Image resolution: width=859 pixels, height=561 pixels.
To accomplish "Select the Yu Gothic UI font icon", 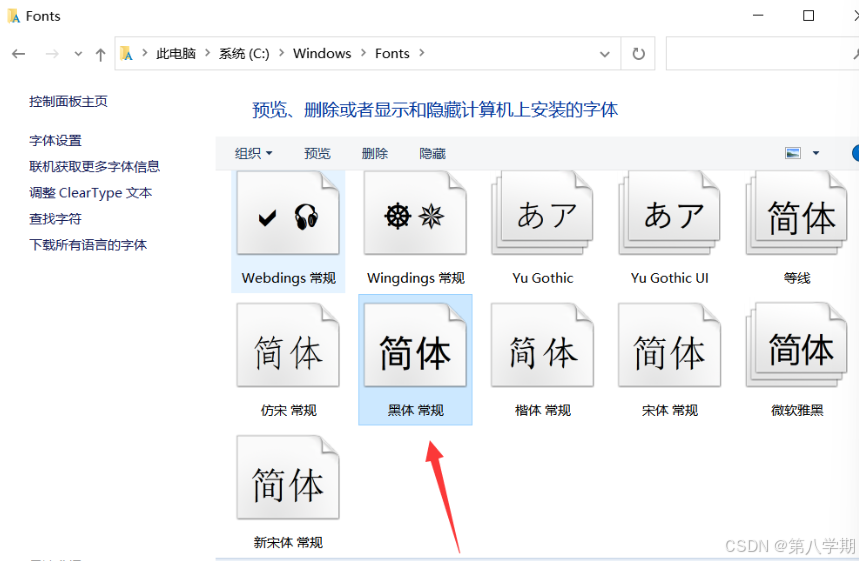I will point(669,214).
